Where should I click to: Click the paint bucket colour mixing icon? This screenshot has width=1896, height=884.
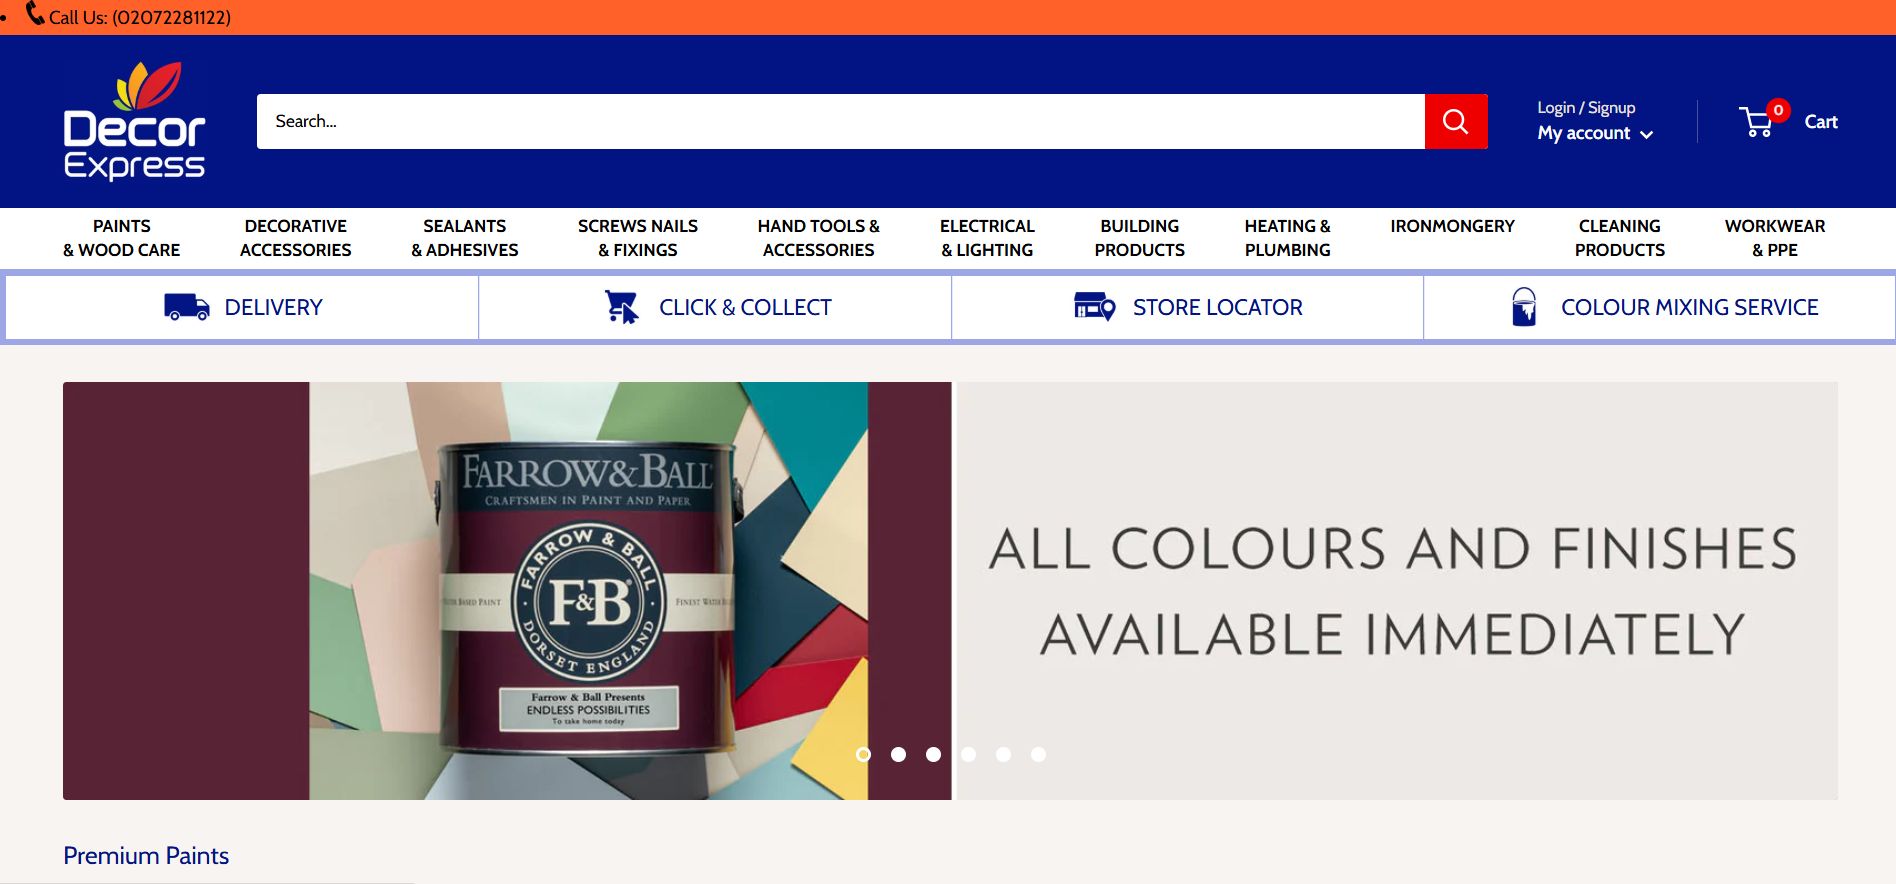tap(1524, 307)
